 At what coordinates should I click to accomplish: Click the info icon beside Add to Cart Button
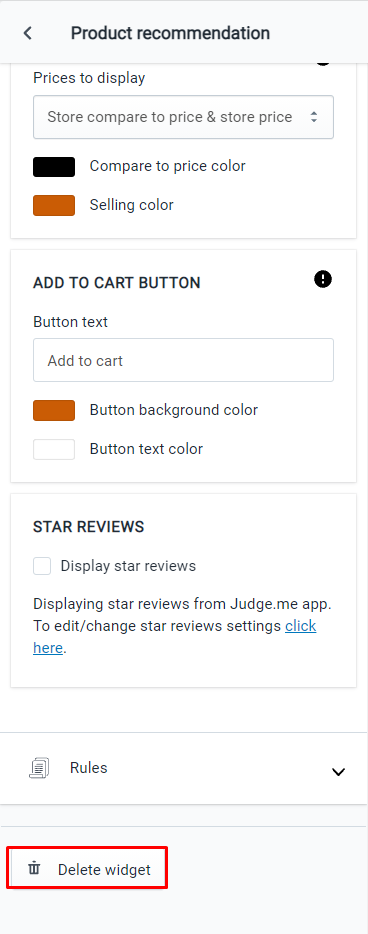click(323, 279)
